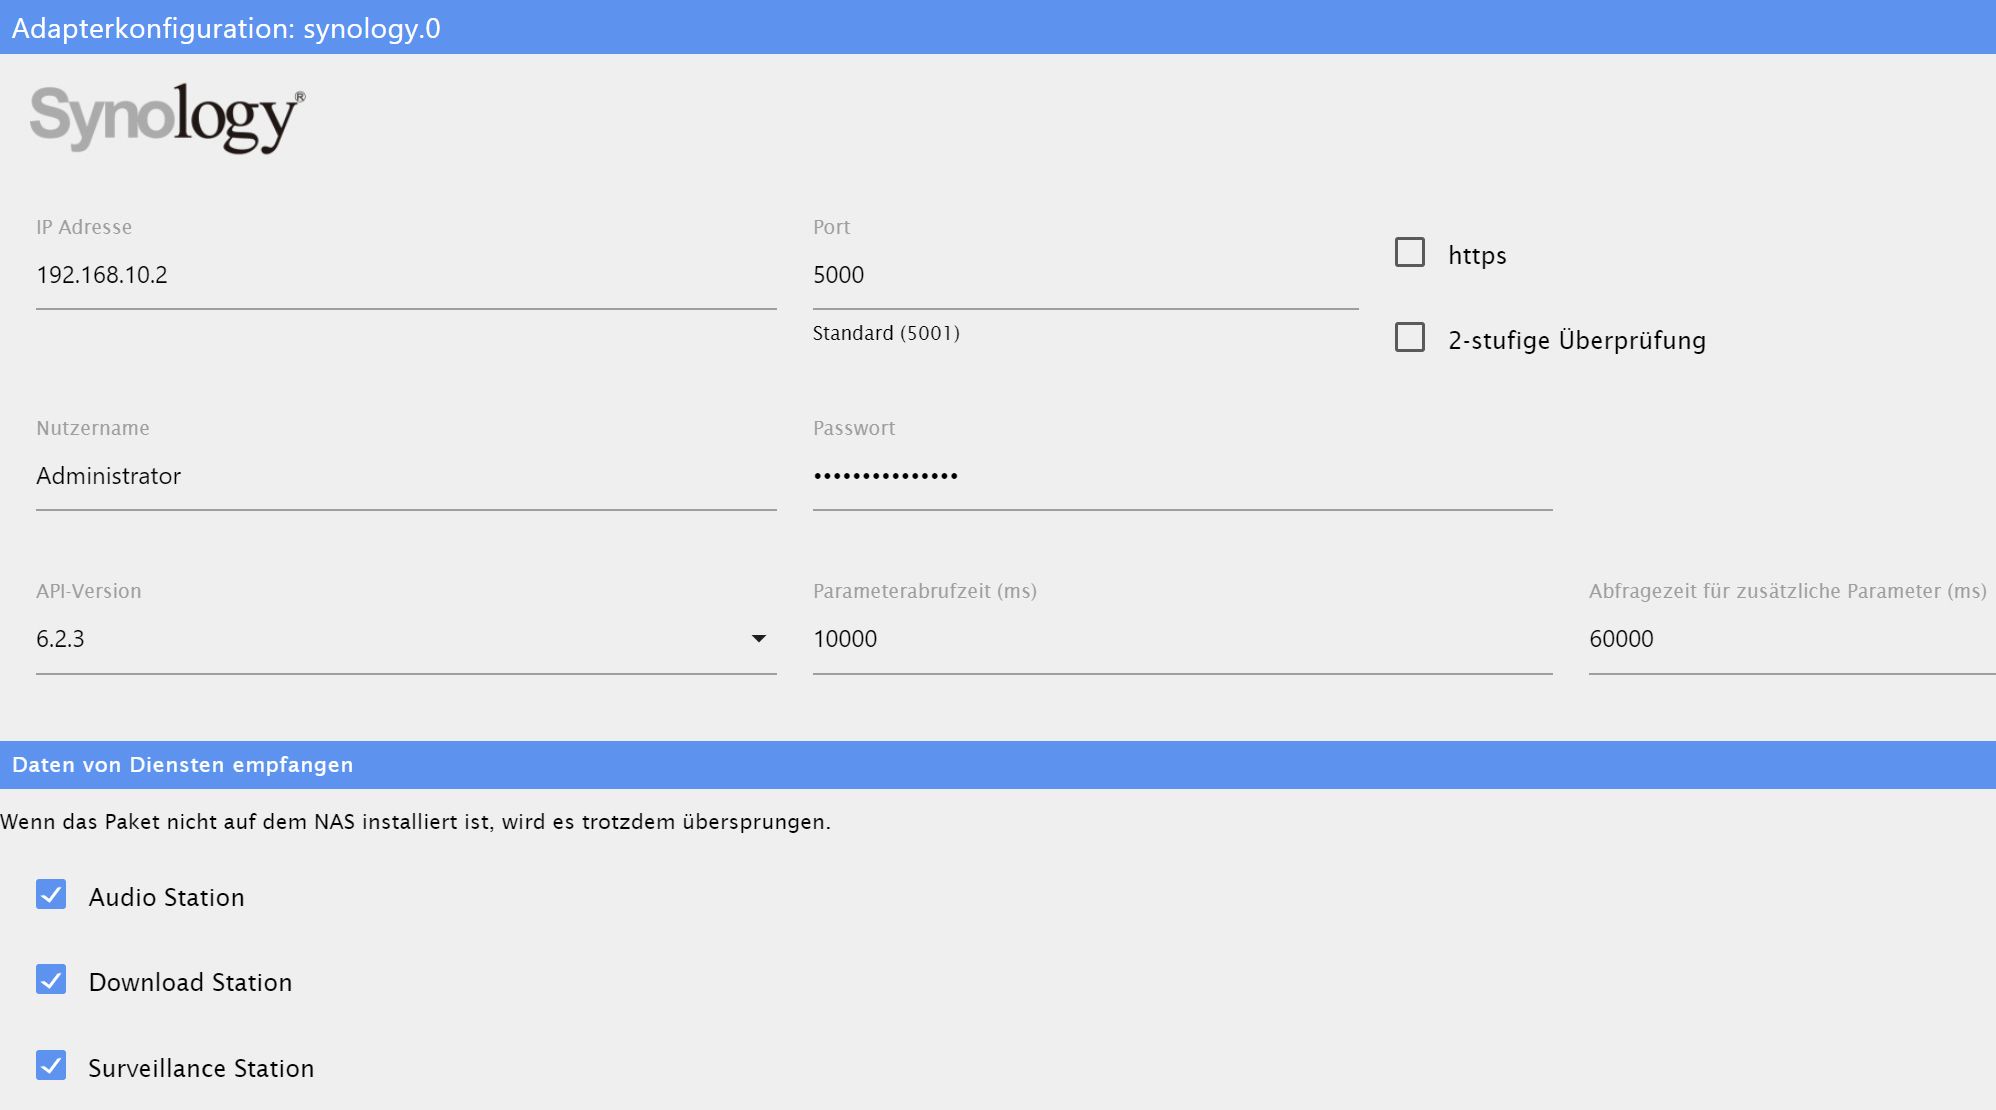1996x1110 pixels.
Task: Click 'Daten von Diensten empfangen' section header
Action: (x=998, y=765)
